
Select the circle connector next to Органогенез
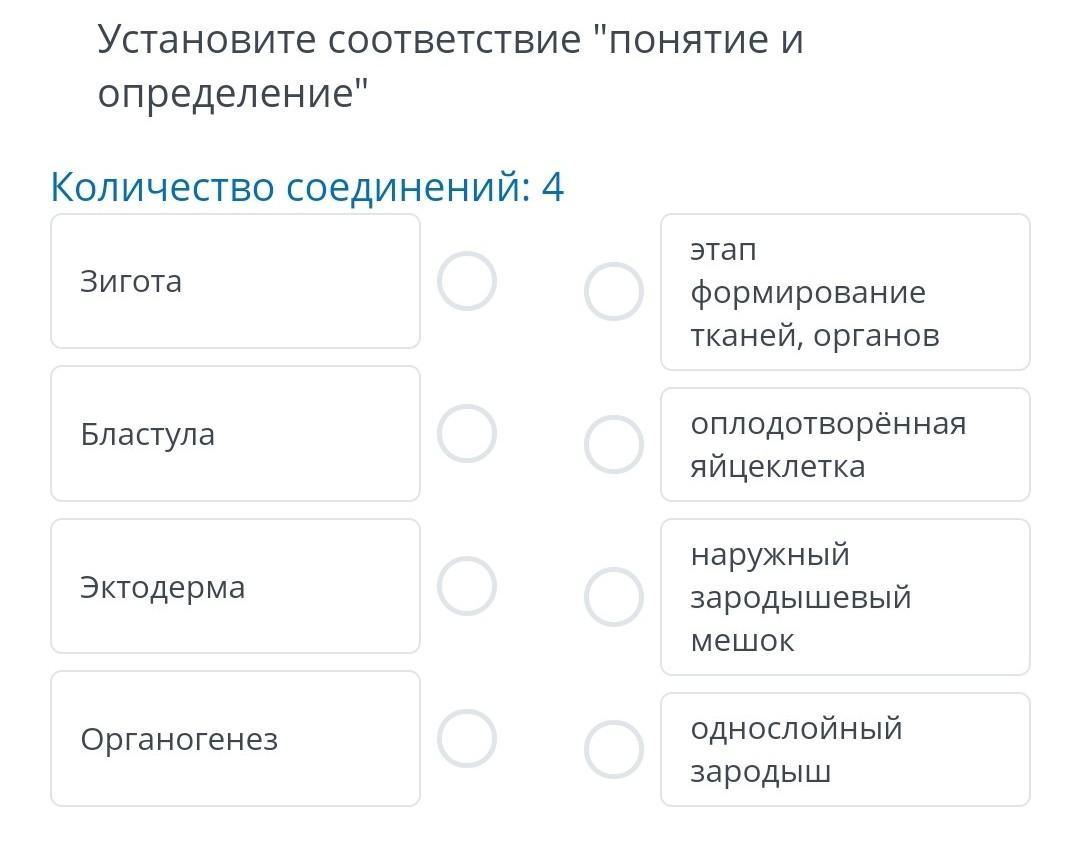click(x=467, y=739)
